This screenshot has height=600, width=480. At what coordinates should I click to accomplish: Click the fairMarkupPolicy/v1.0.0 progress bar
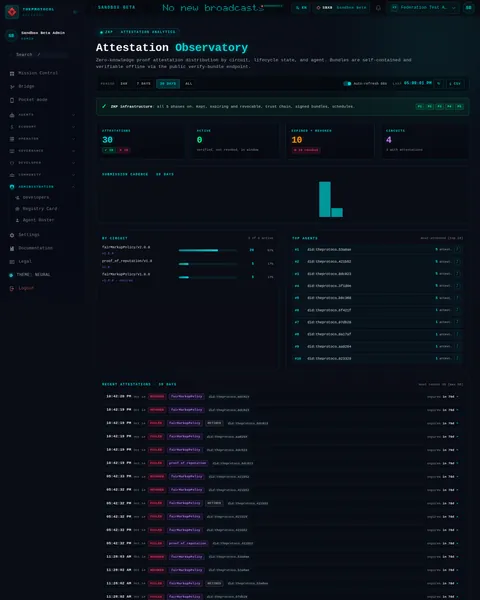208,277
